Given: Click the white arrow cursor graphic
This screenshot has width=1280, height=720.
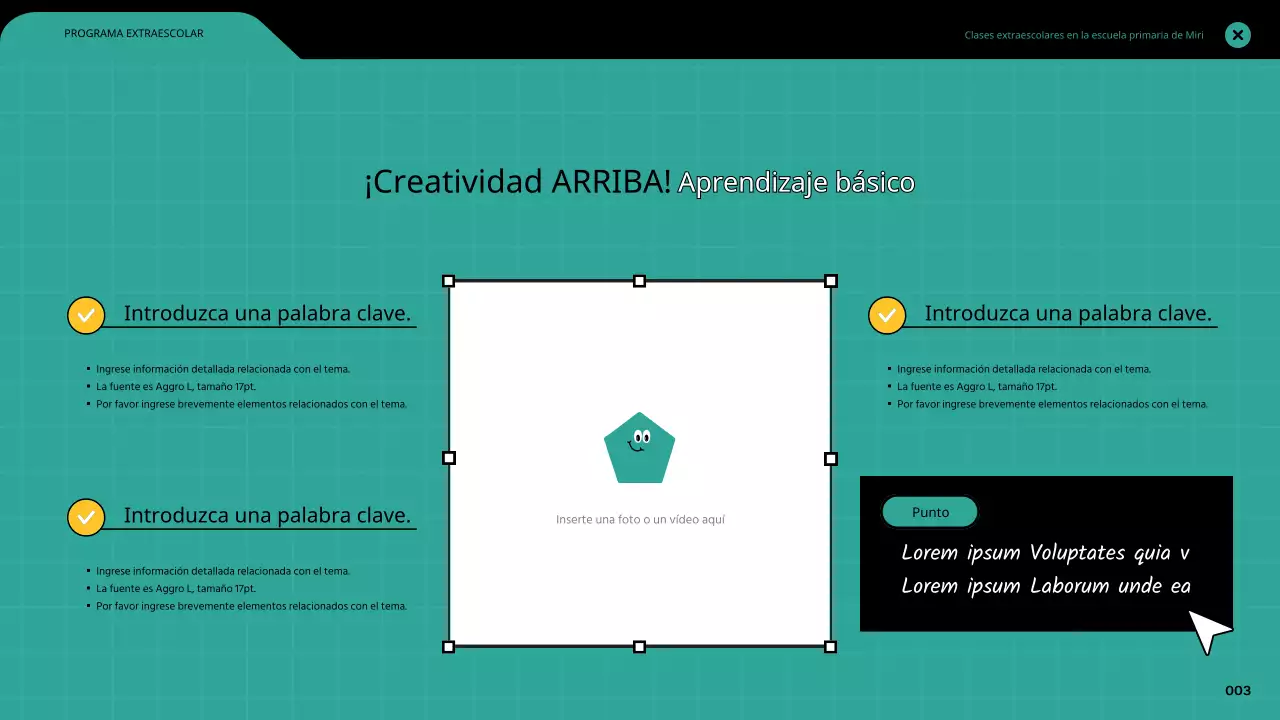Looking at the screenshot, I should (x=1209, y=630).
